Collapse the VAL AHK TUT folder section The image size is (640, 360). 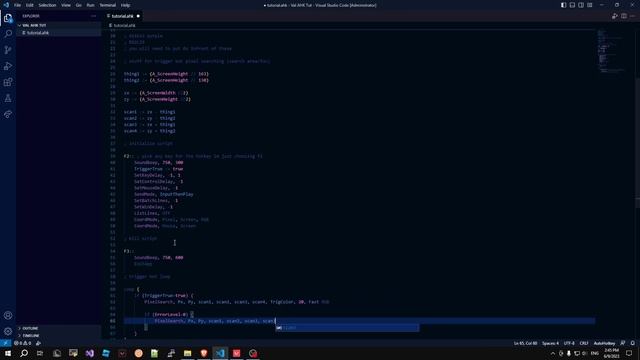[x=59, y=25]
